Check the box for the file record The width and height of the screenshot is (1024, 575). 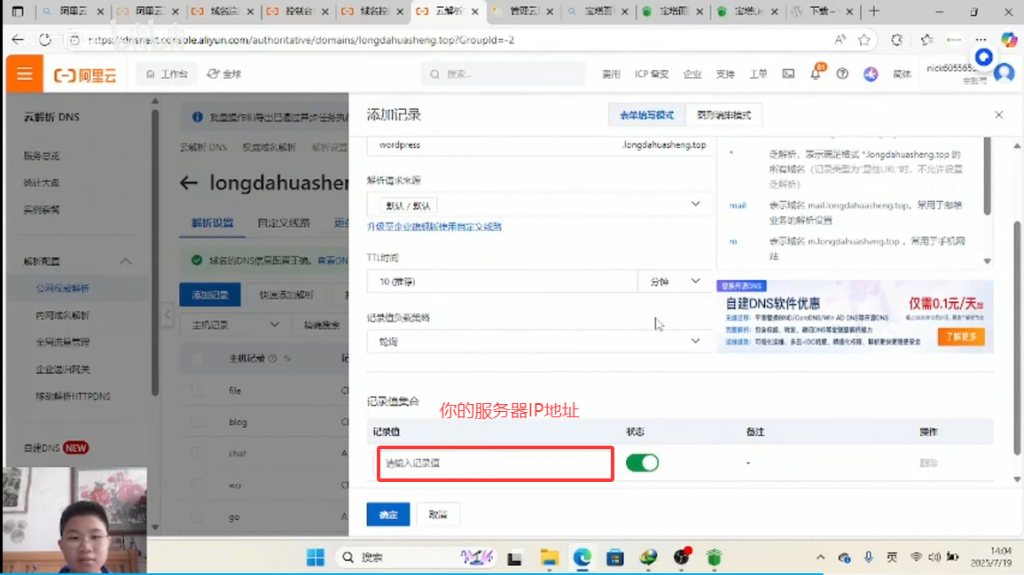point(197,390)
